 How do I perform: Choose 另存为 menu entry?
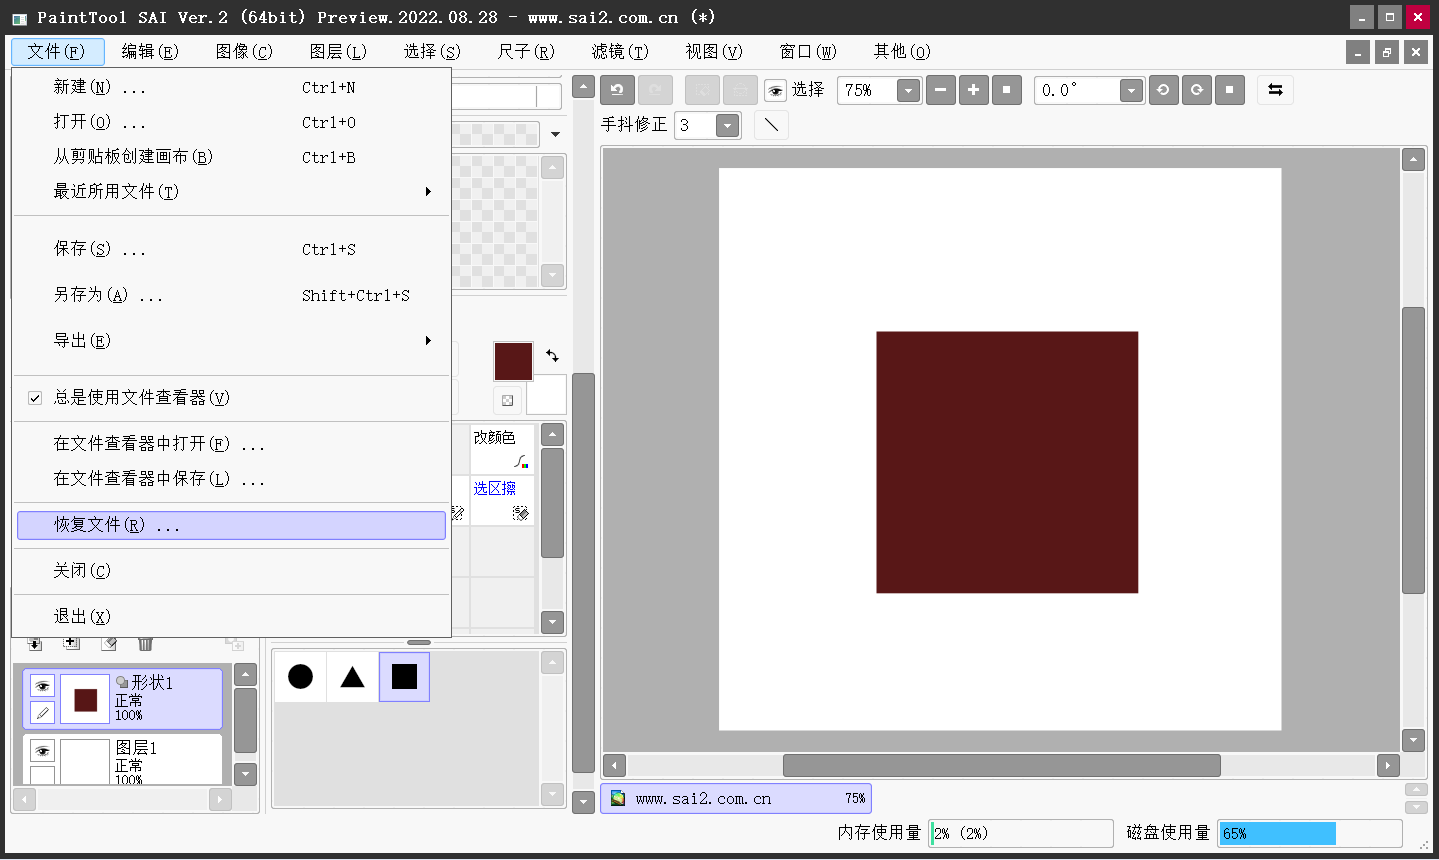coord(231,295)
